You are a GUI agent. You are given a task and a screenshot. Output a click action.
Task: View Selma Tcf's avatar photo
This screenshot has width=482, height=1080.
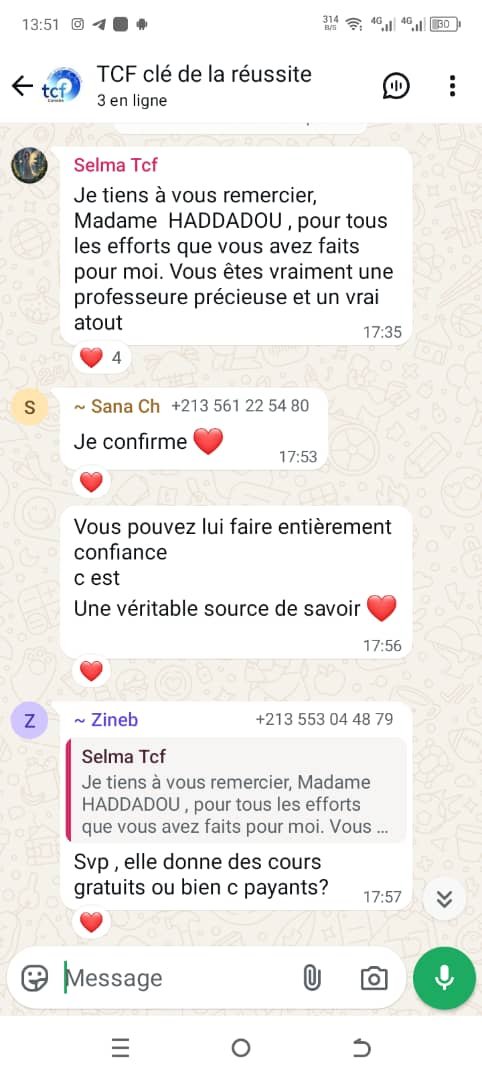point(30,165)
